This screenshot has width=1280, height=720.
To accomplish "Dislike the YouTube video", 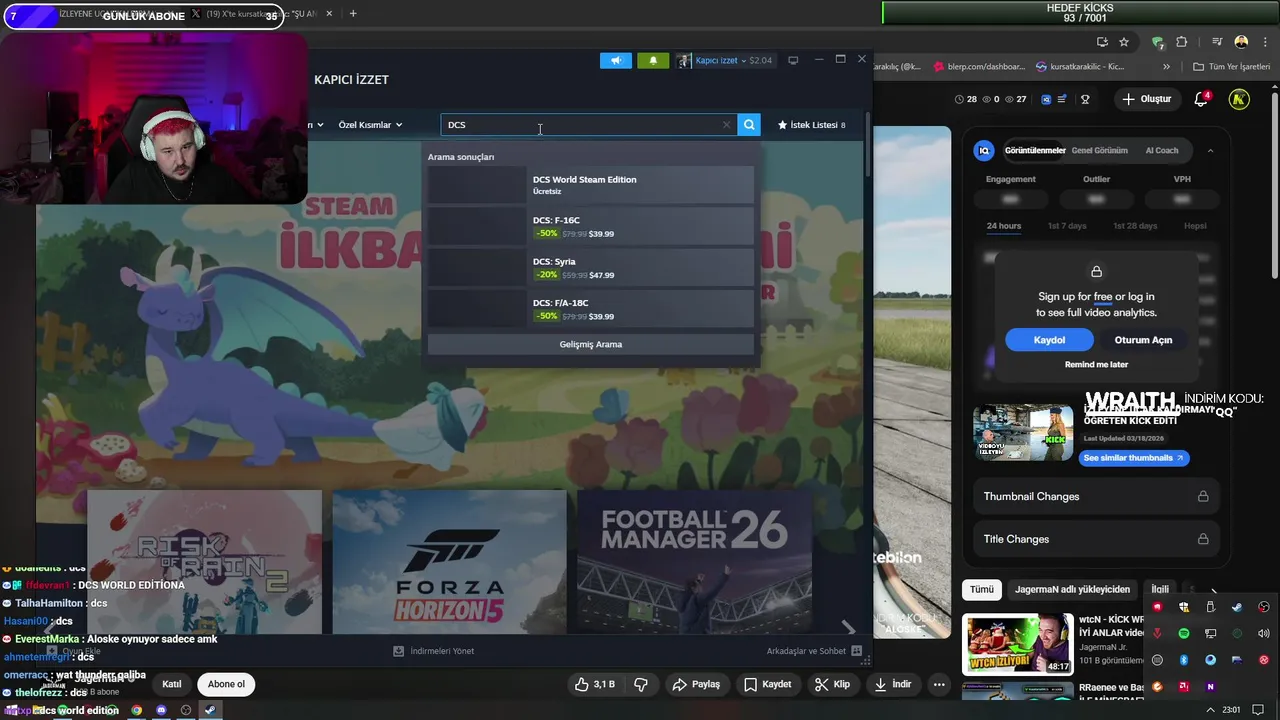I will pos(641,685).
